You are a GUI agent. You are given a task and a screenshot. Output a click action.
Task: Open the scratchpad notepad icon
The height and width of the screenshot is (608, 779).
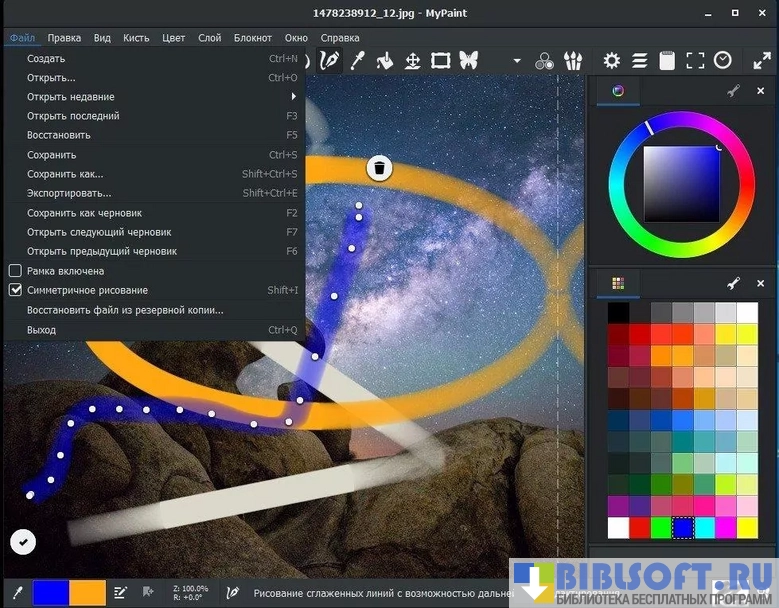pos(667,60)
